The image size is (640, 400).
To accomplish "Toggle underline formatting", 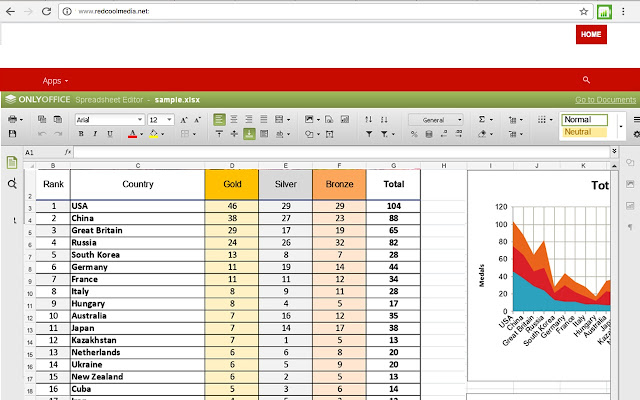I will (x=109, y=133).
